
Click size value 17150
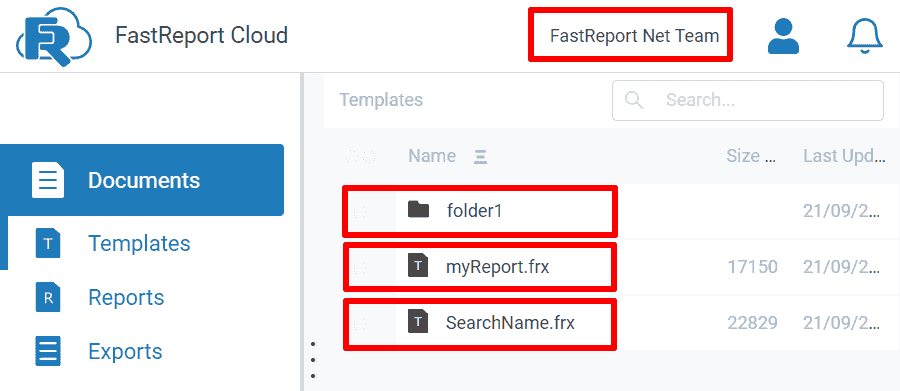click(x=752, y=267)
